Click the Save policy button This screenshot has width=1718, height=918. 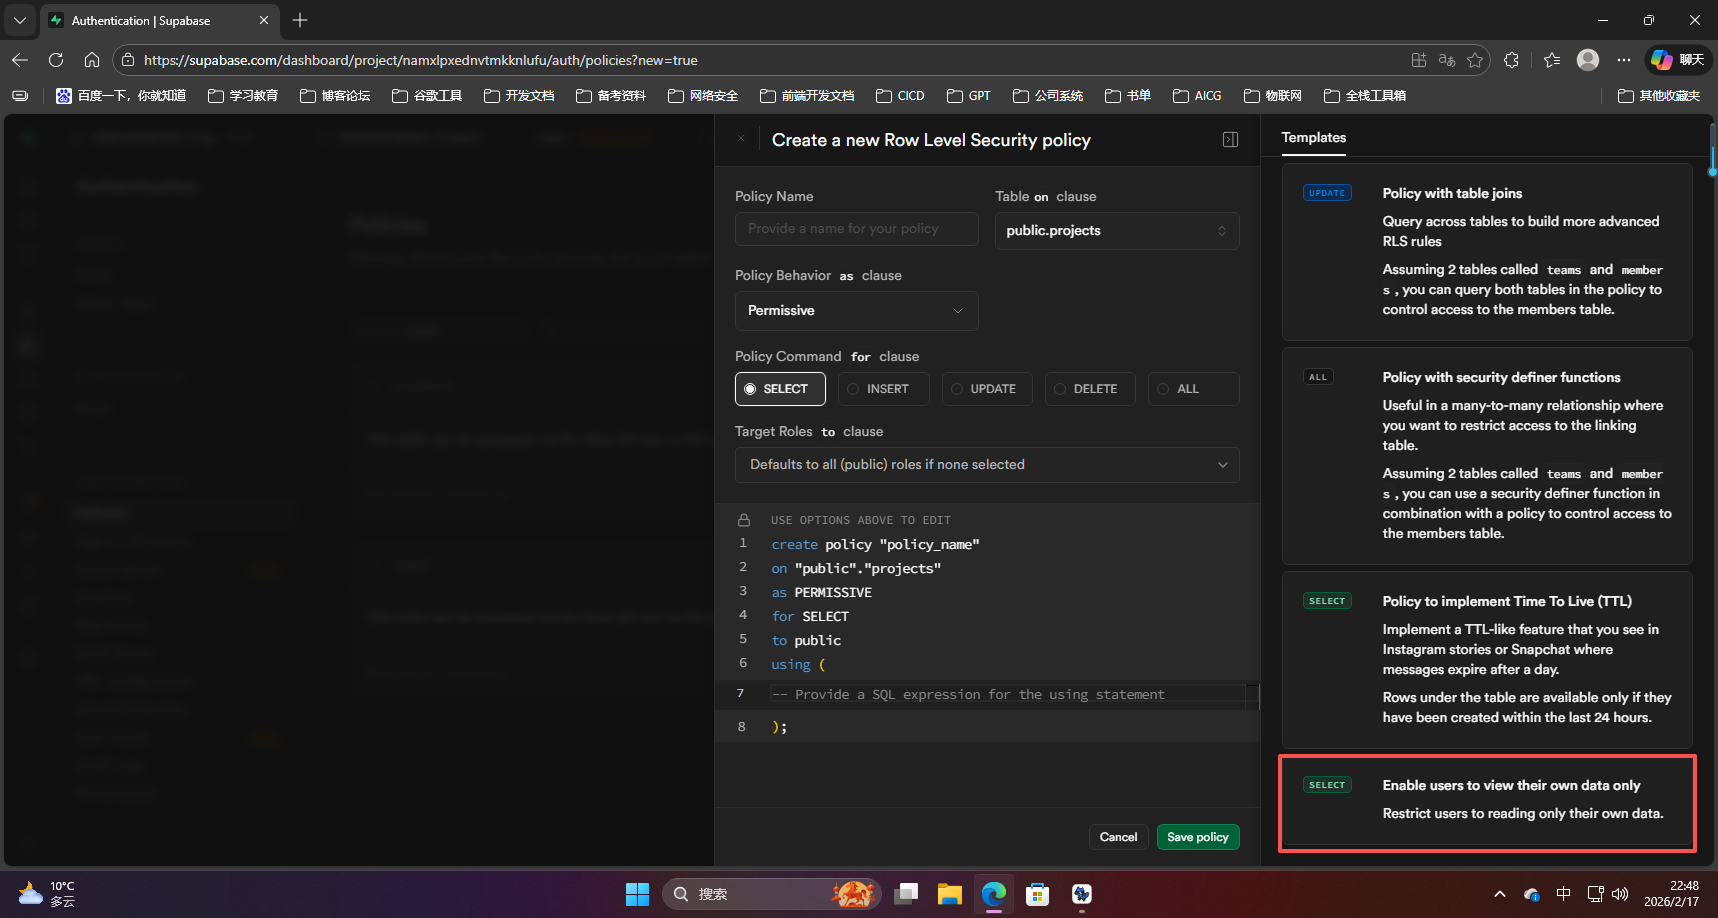click(1198, 837)
